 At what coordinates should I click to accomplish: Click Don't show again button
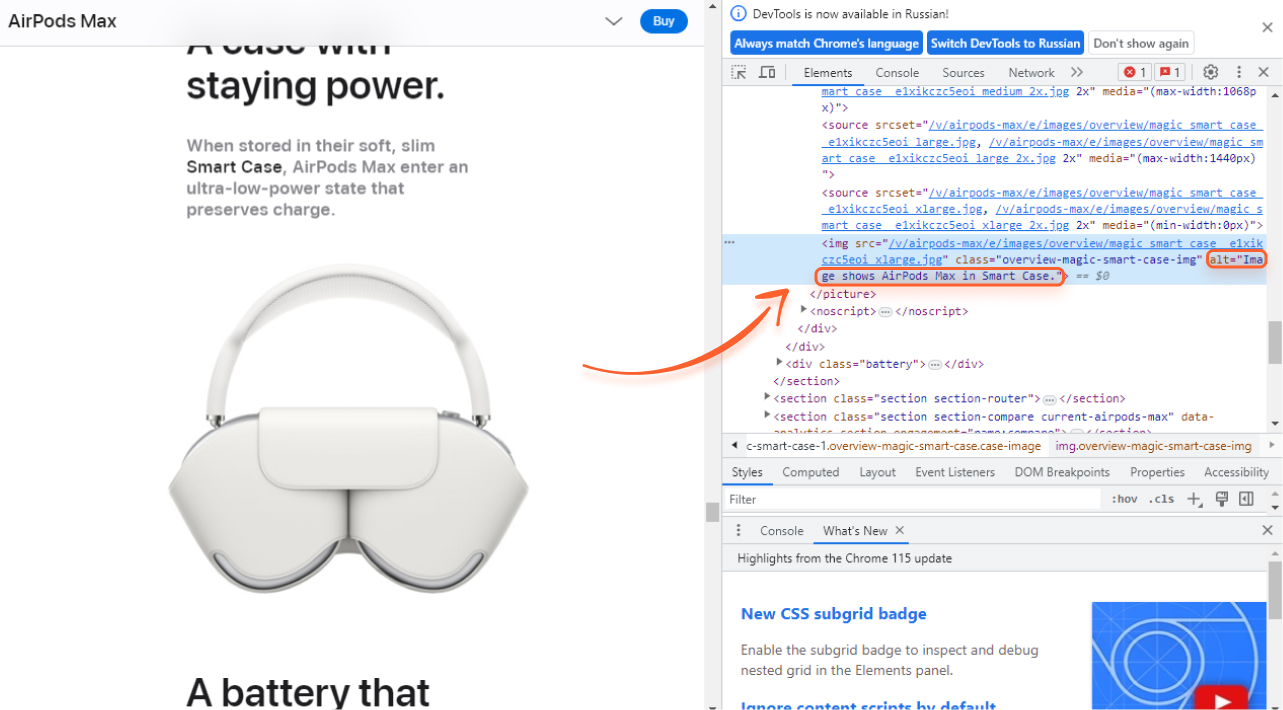click(x=1141, y=43)
